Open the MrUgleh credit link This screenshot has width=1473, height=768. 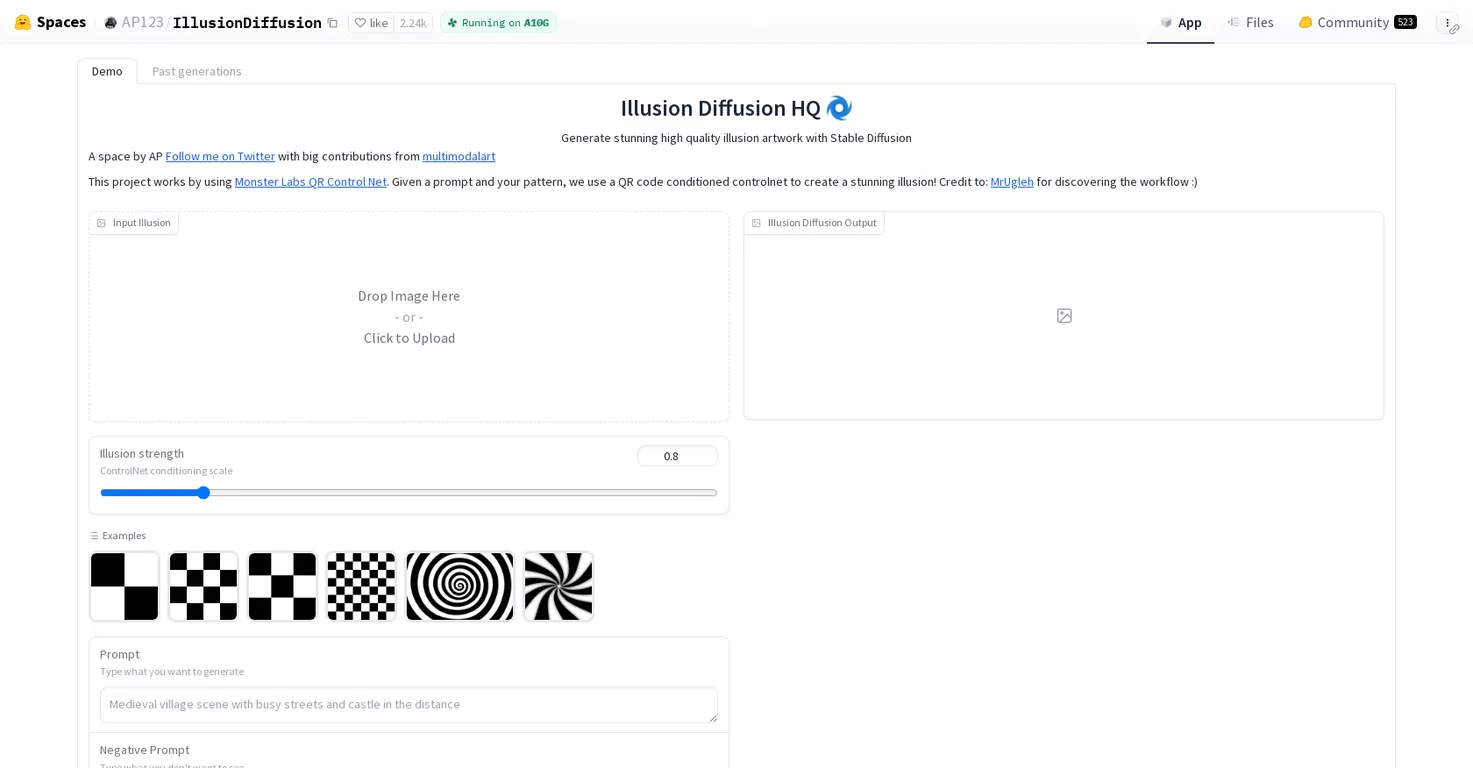(x=1012, y=182)
